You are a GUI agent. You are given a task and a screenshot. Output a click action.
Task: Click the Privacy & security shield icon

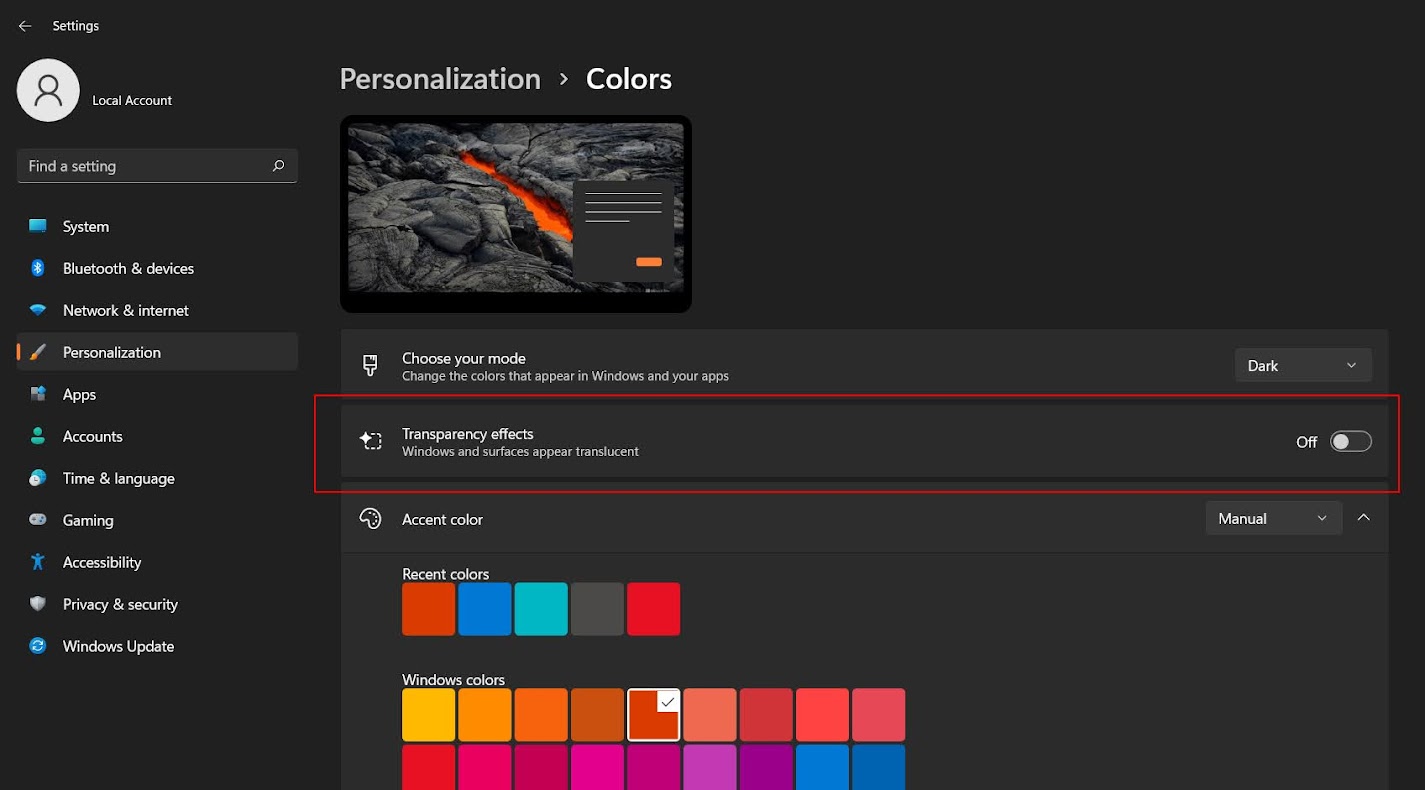point(38,604)
